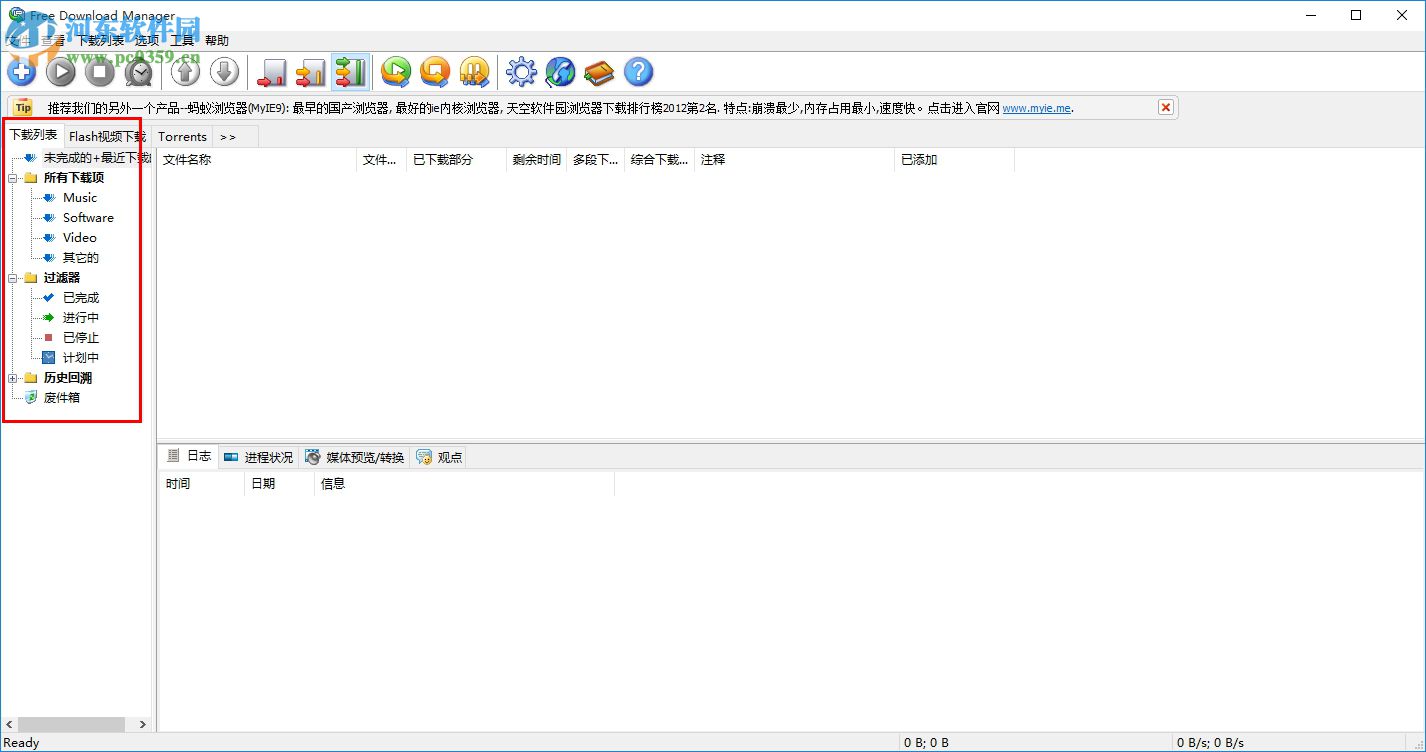The image size is (1426, 752).
Task: Click the stop download icon
Action: (x=99, y=71)
